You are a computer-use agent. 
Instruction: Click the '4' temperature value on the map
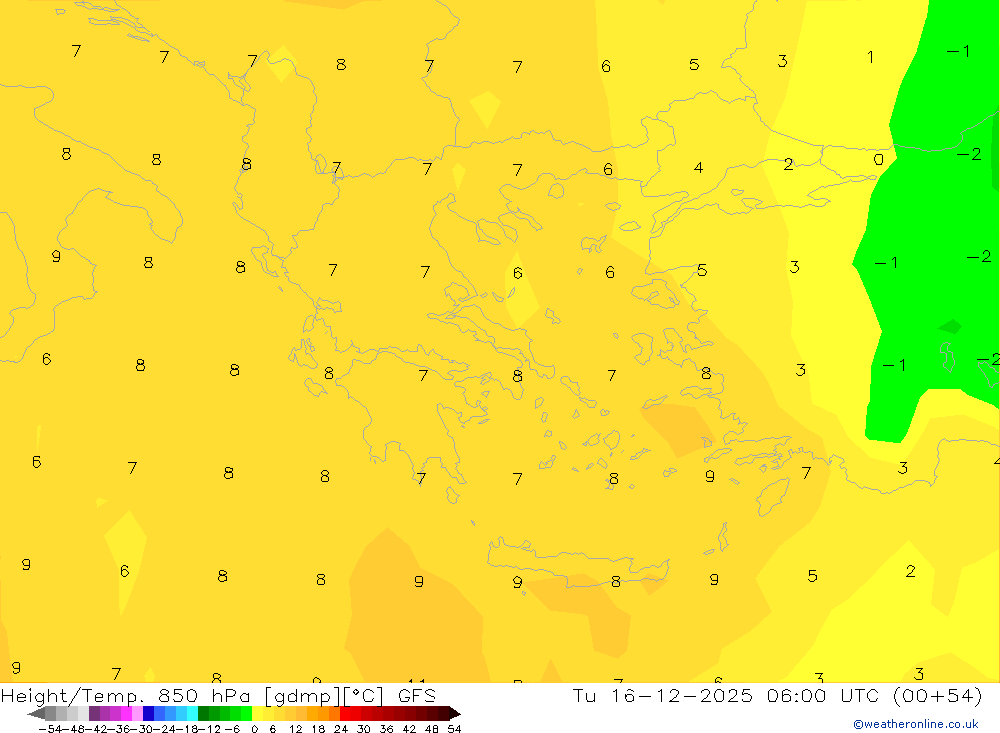pos(698,167)
